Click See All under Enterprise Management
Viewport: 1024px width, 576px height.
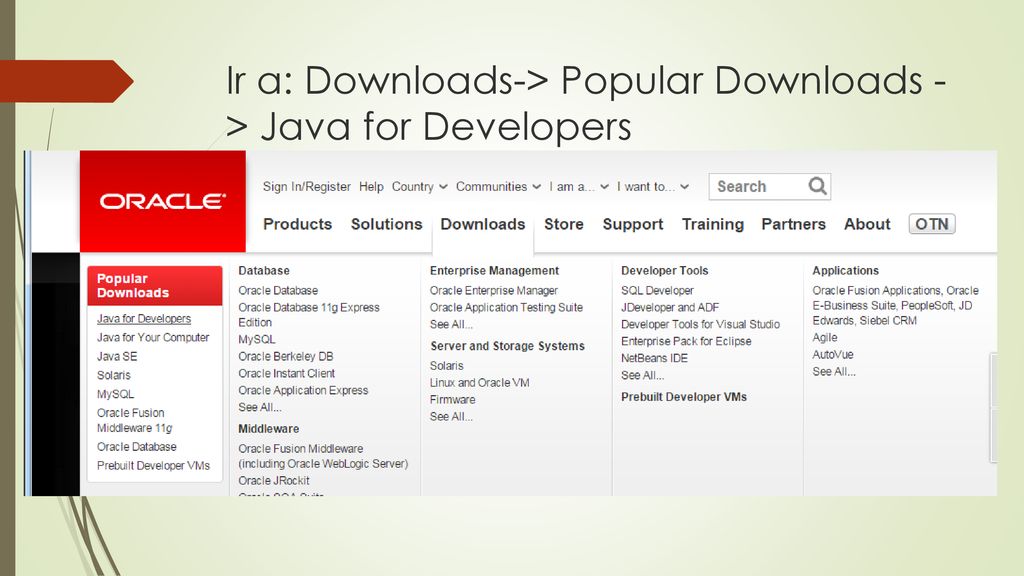pyautogui.click(x=451, y=325)
